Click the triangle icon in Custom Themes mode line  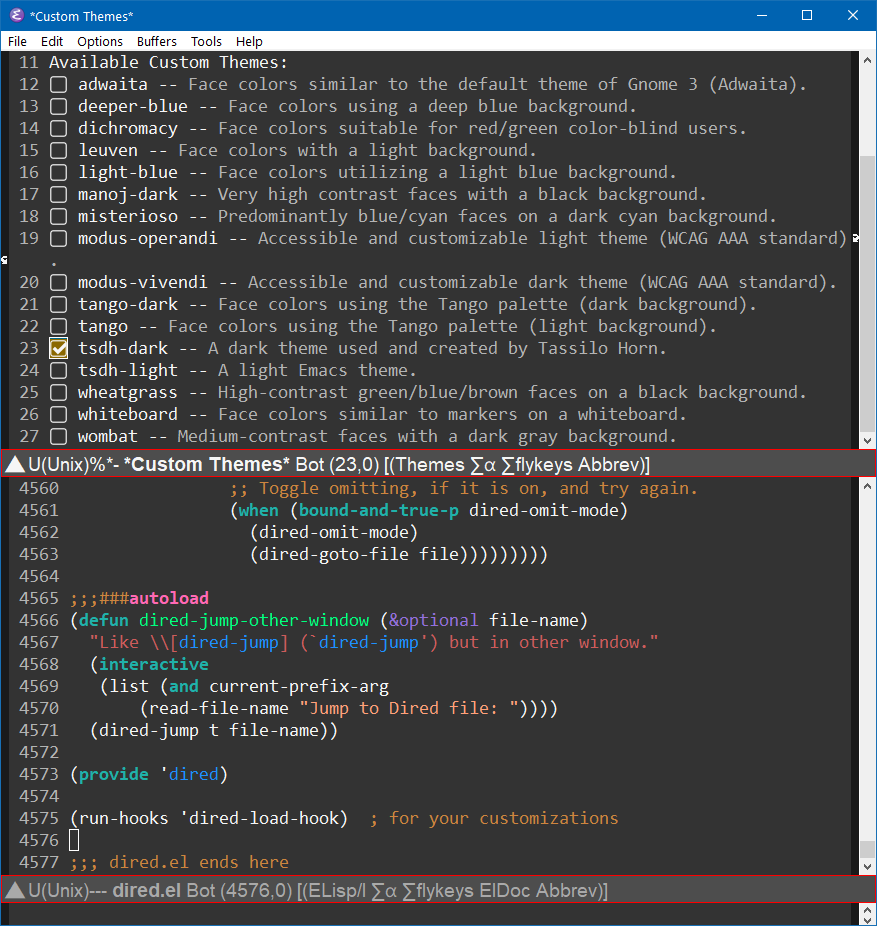point(15,464)
